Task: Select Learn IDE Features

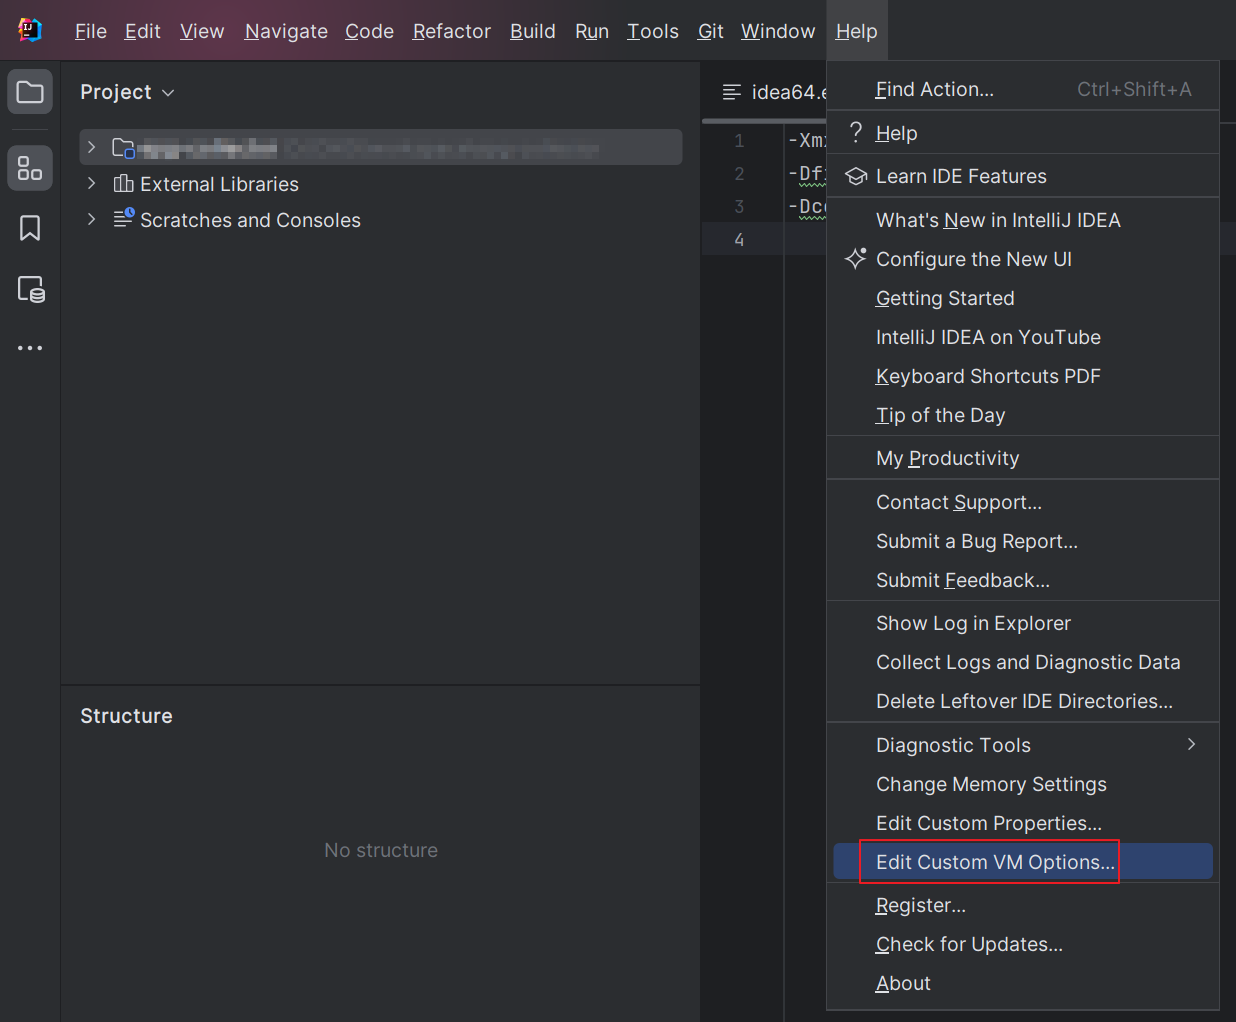Action: pyautogui.click(x=1023, y=176)
